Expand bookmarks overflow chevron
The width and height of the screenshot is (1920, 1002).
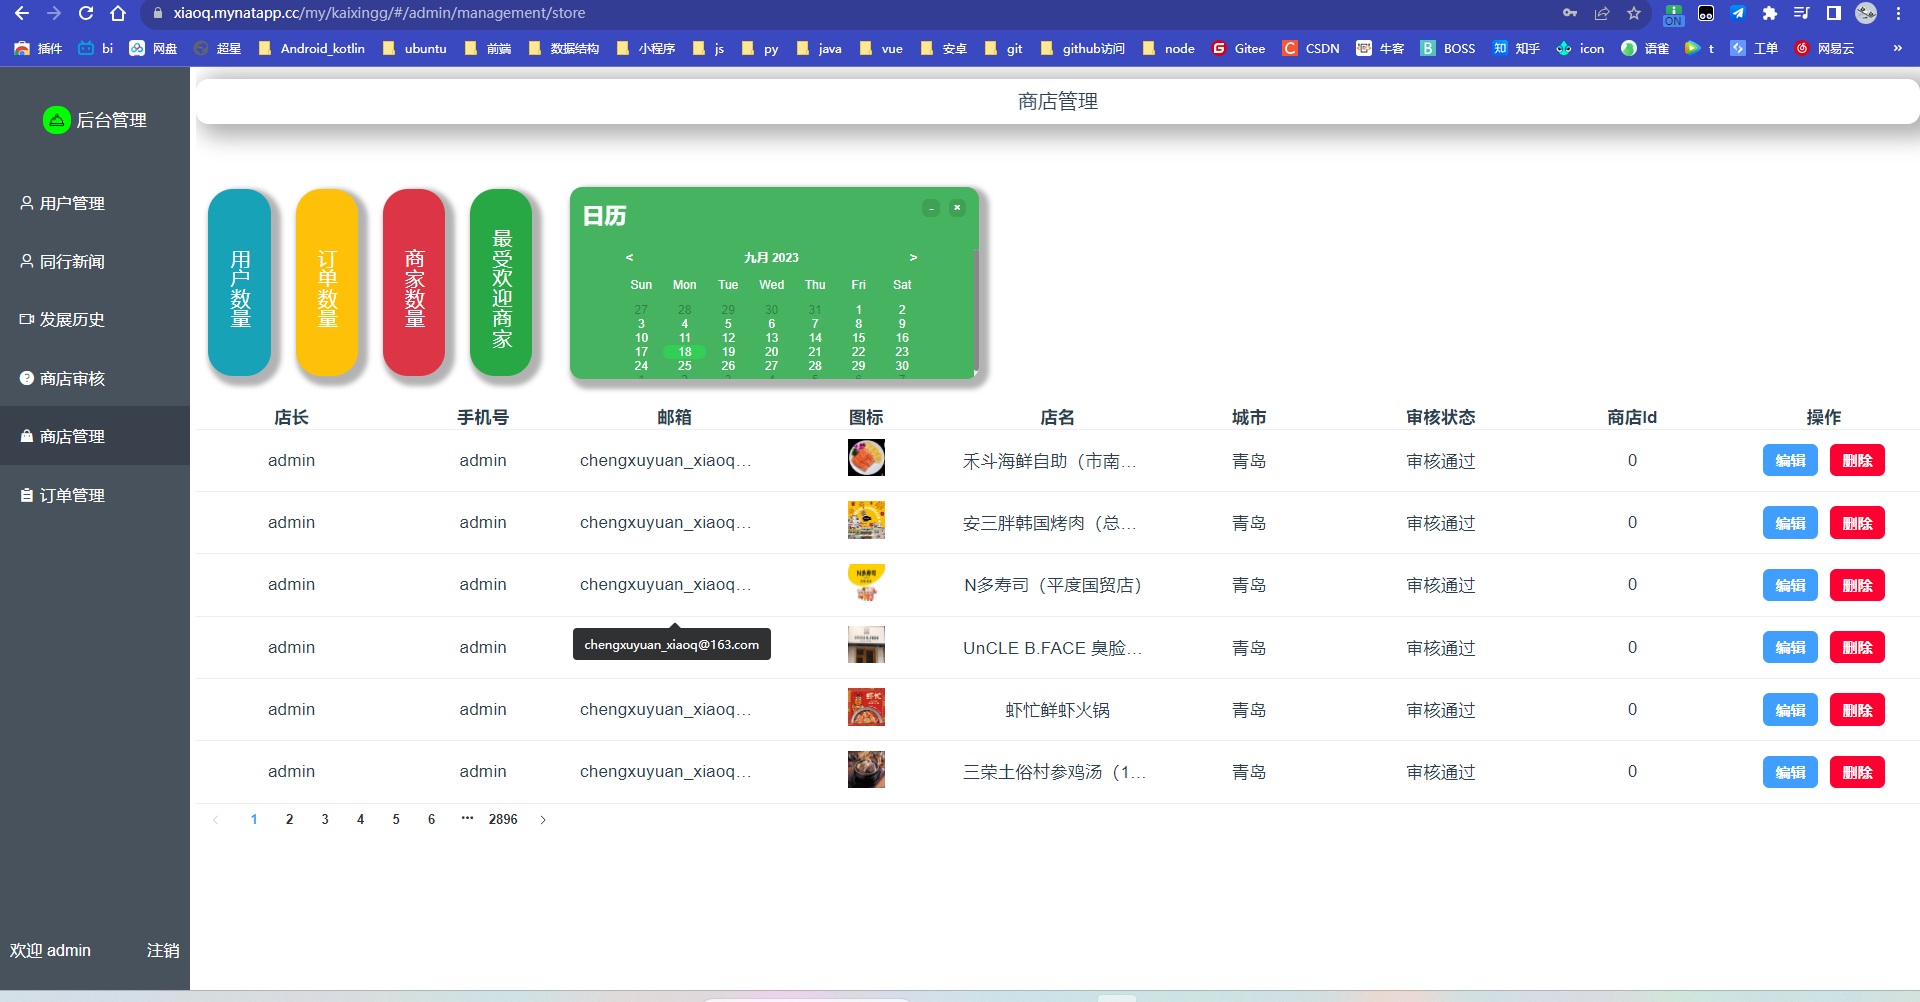[1897, 48]
